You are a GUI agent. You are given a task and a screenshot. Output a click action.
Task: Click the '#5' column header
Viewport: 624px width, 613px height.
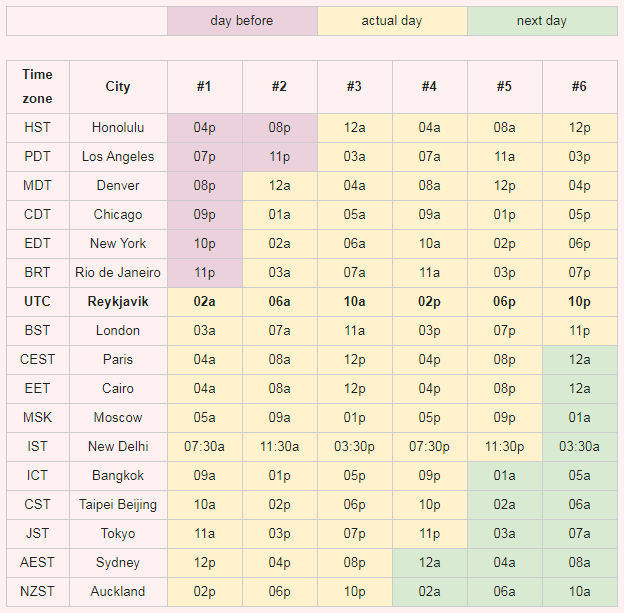click(505, 87)
